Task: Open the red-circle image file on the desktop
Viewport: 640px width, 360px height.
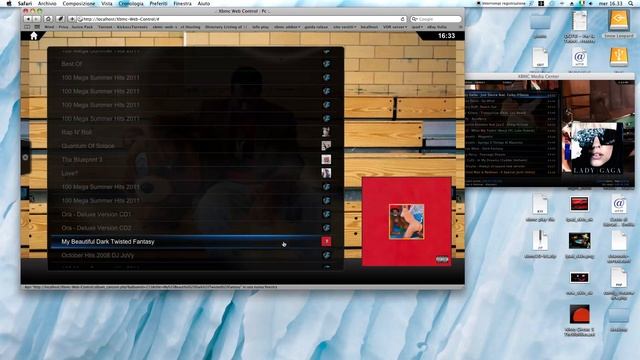Action: click(580, 314)
